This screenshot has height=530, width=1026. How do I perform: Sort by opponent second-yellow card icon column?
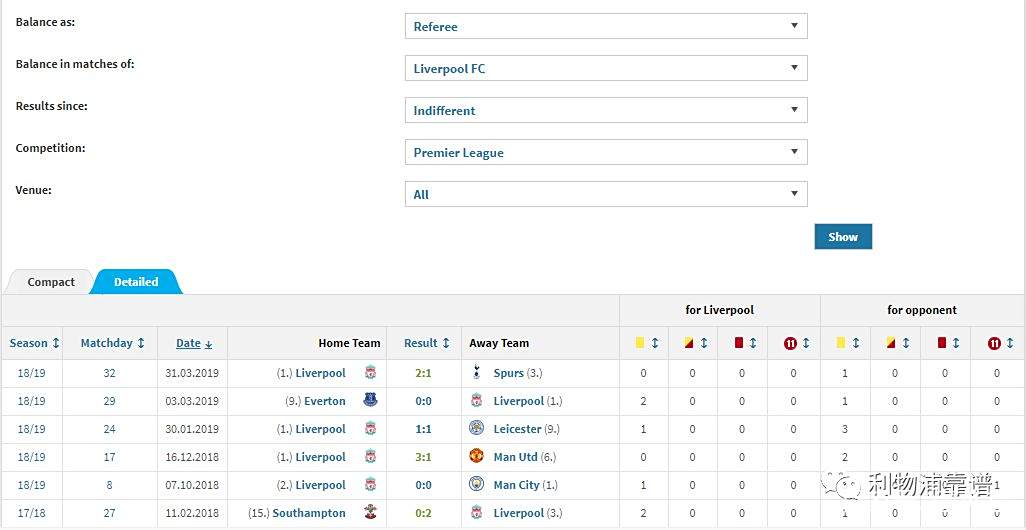[x=896, y=343]
